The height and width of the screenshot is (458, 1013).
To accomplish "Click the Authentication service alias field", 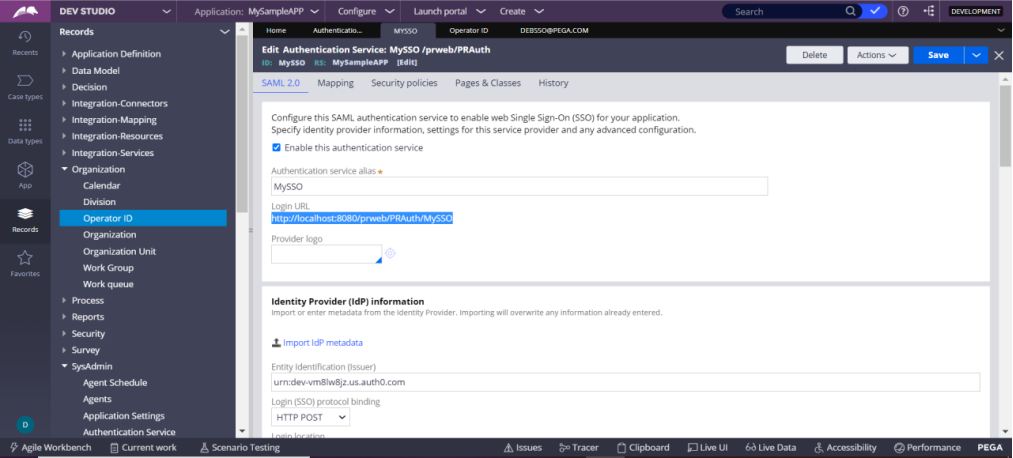I will [519, 187].
